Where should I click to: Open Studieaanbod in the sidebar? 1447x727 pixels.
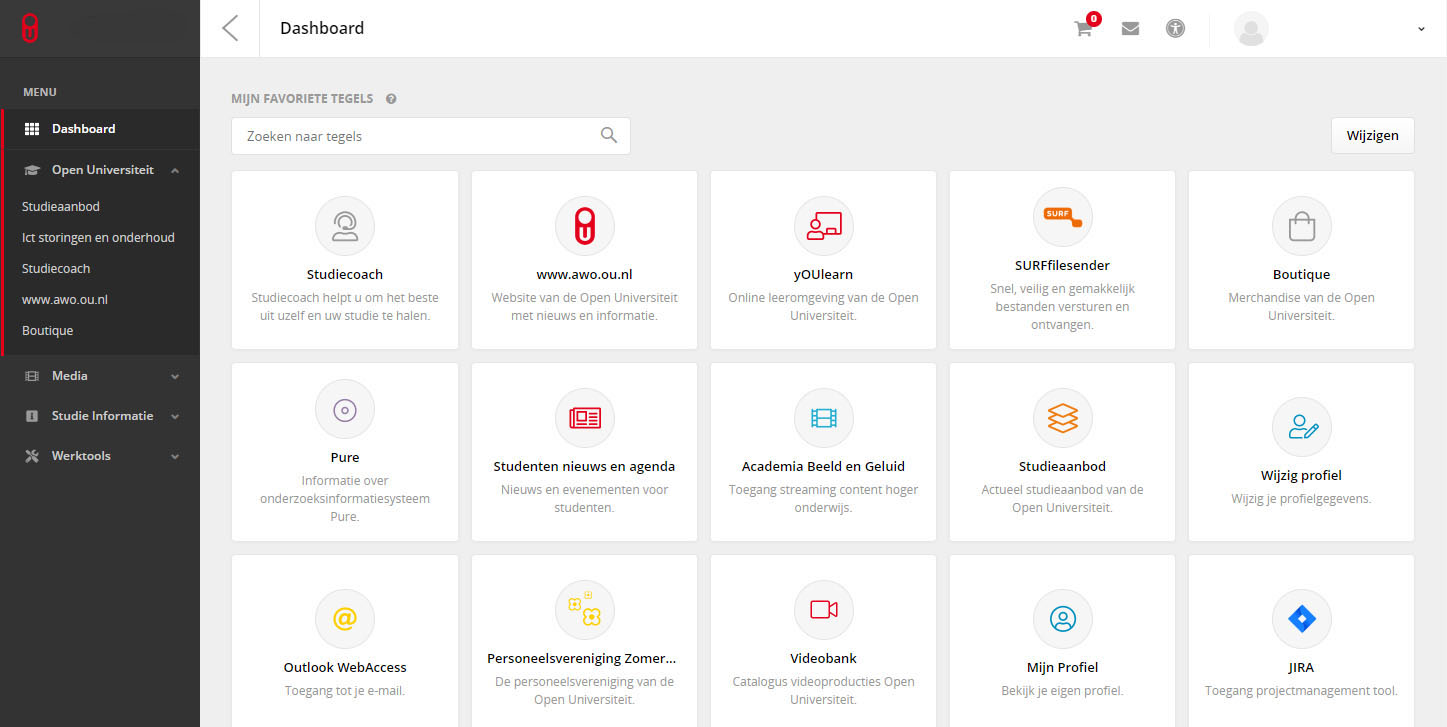point(61,207)
